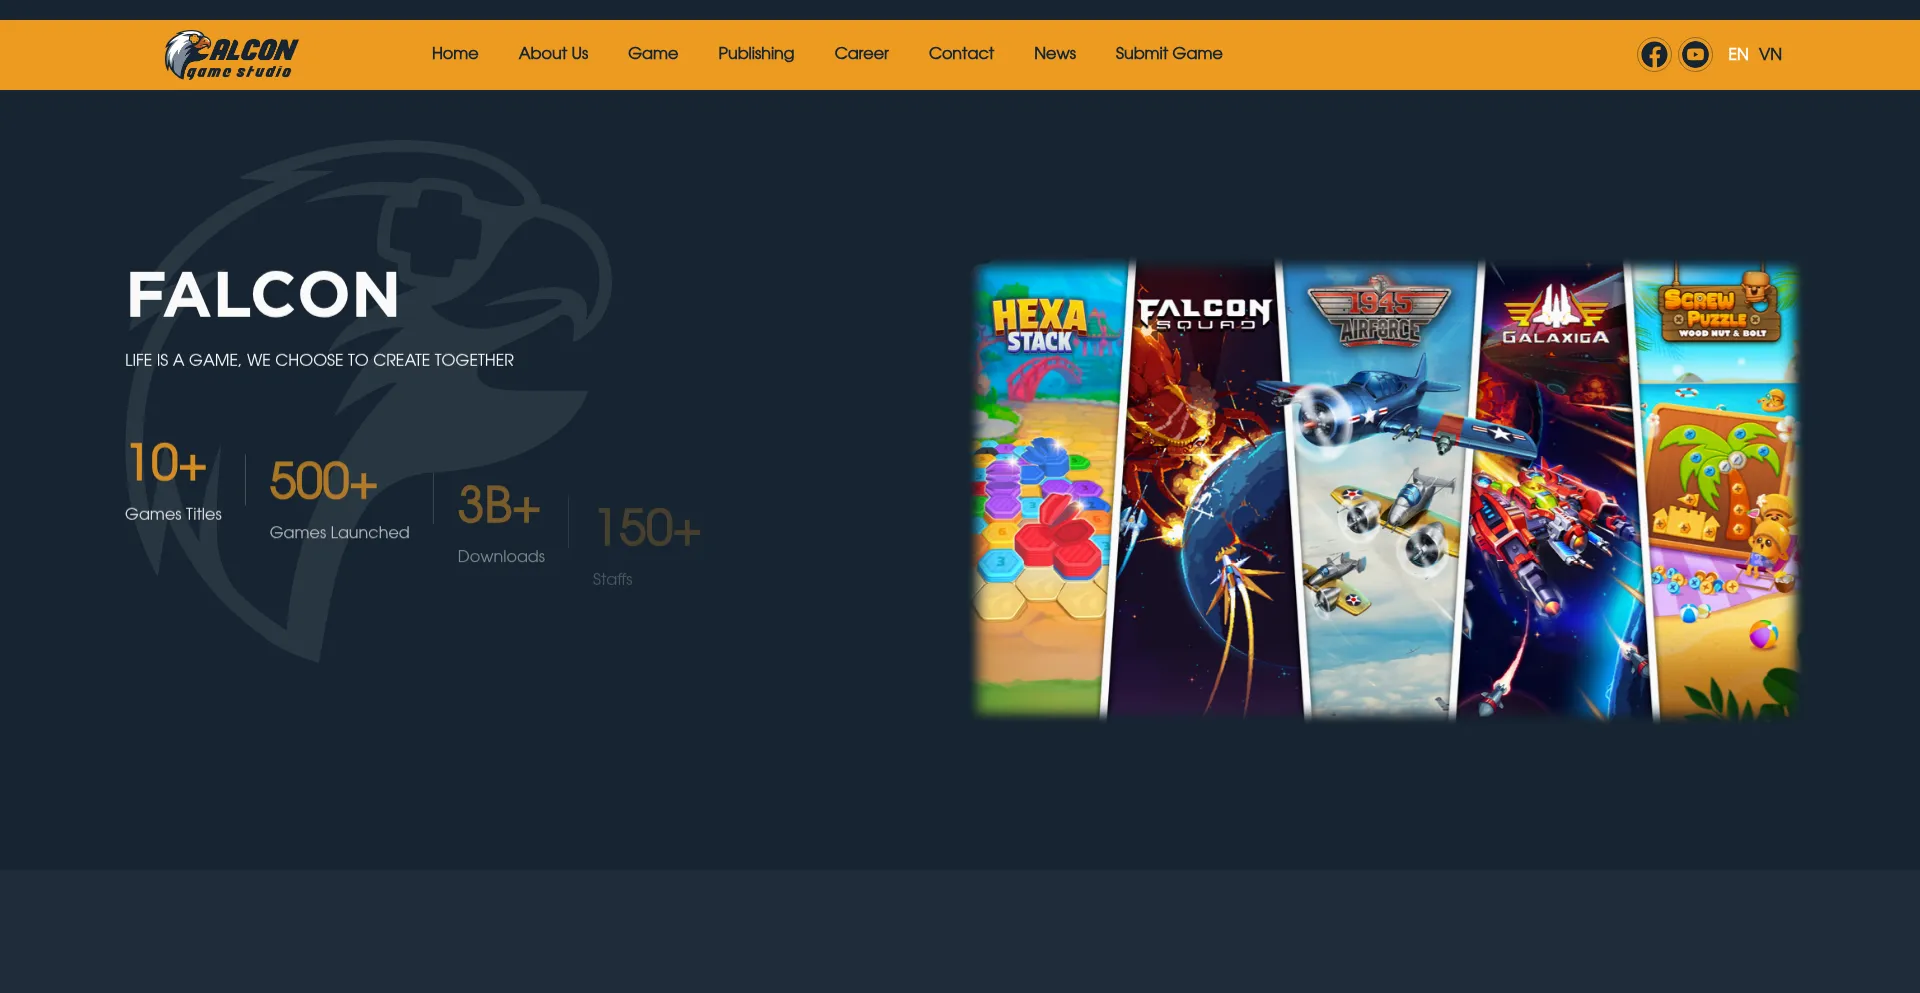Open the About Us page

point(553,54)
